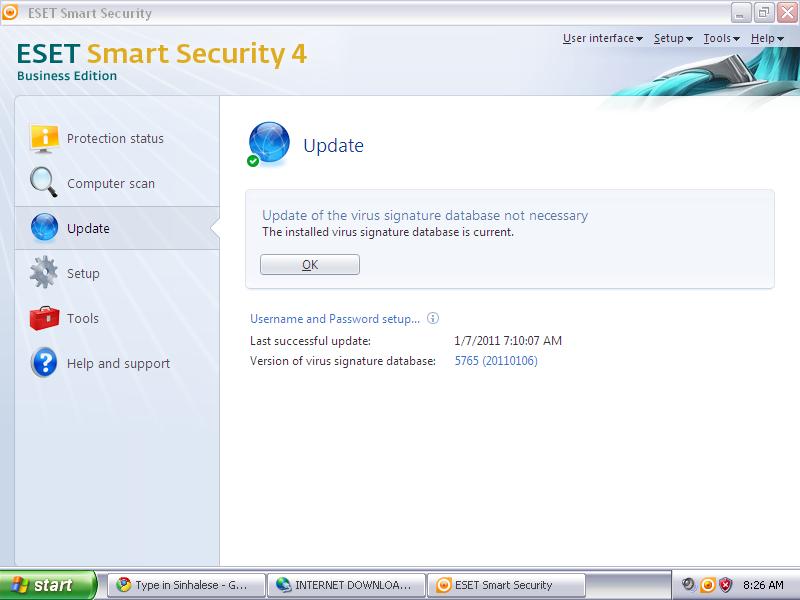Go to the Computer scan section
This screenshot has width=800, height=600.
point(111,183)
